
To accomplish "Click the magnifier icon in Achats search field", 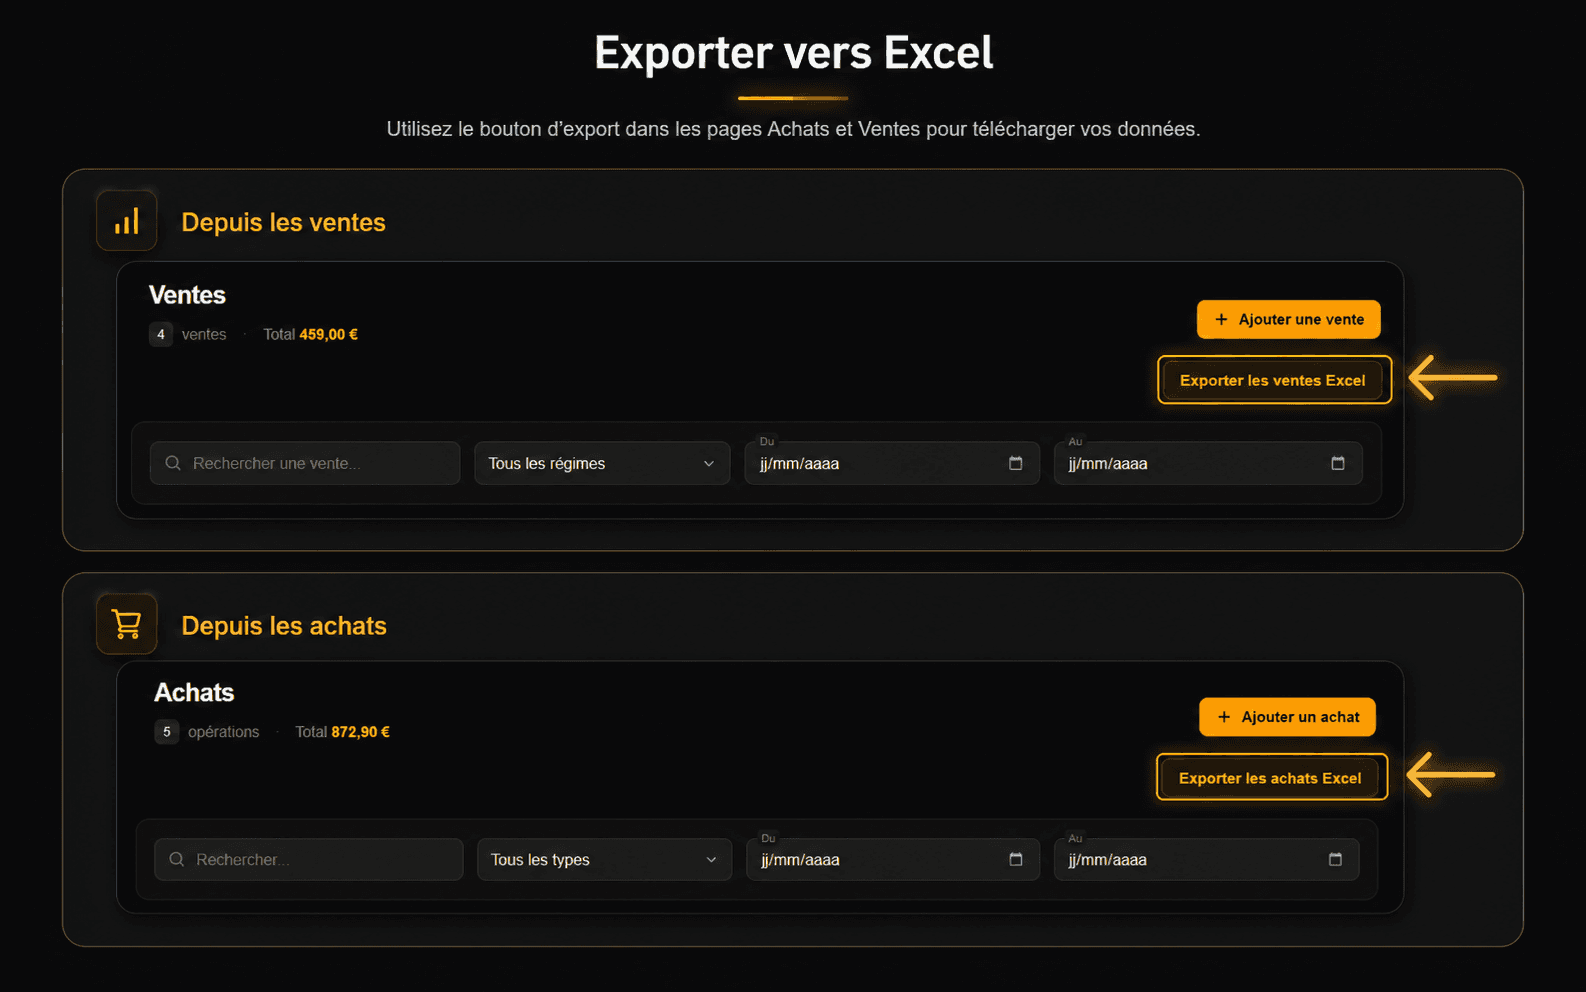I will tap(177, 859).
